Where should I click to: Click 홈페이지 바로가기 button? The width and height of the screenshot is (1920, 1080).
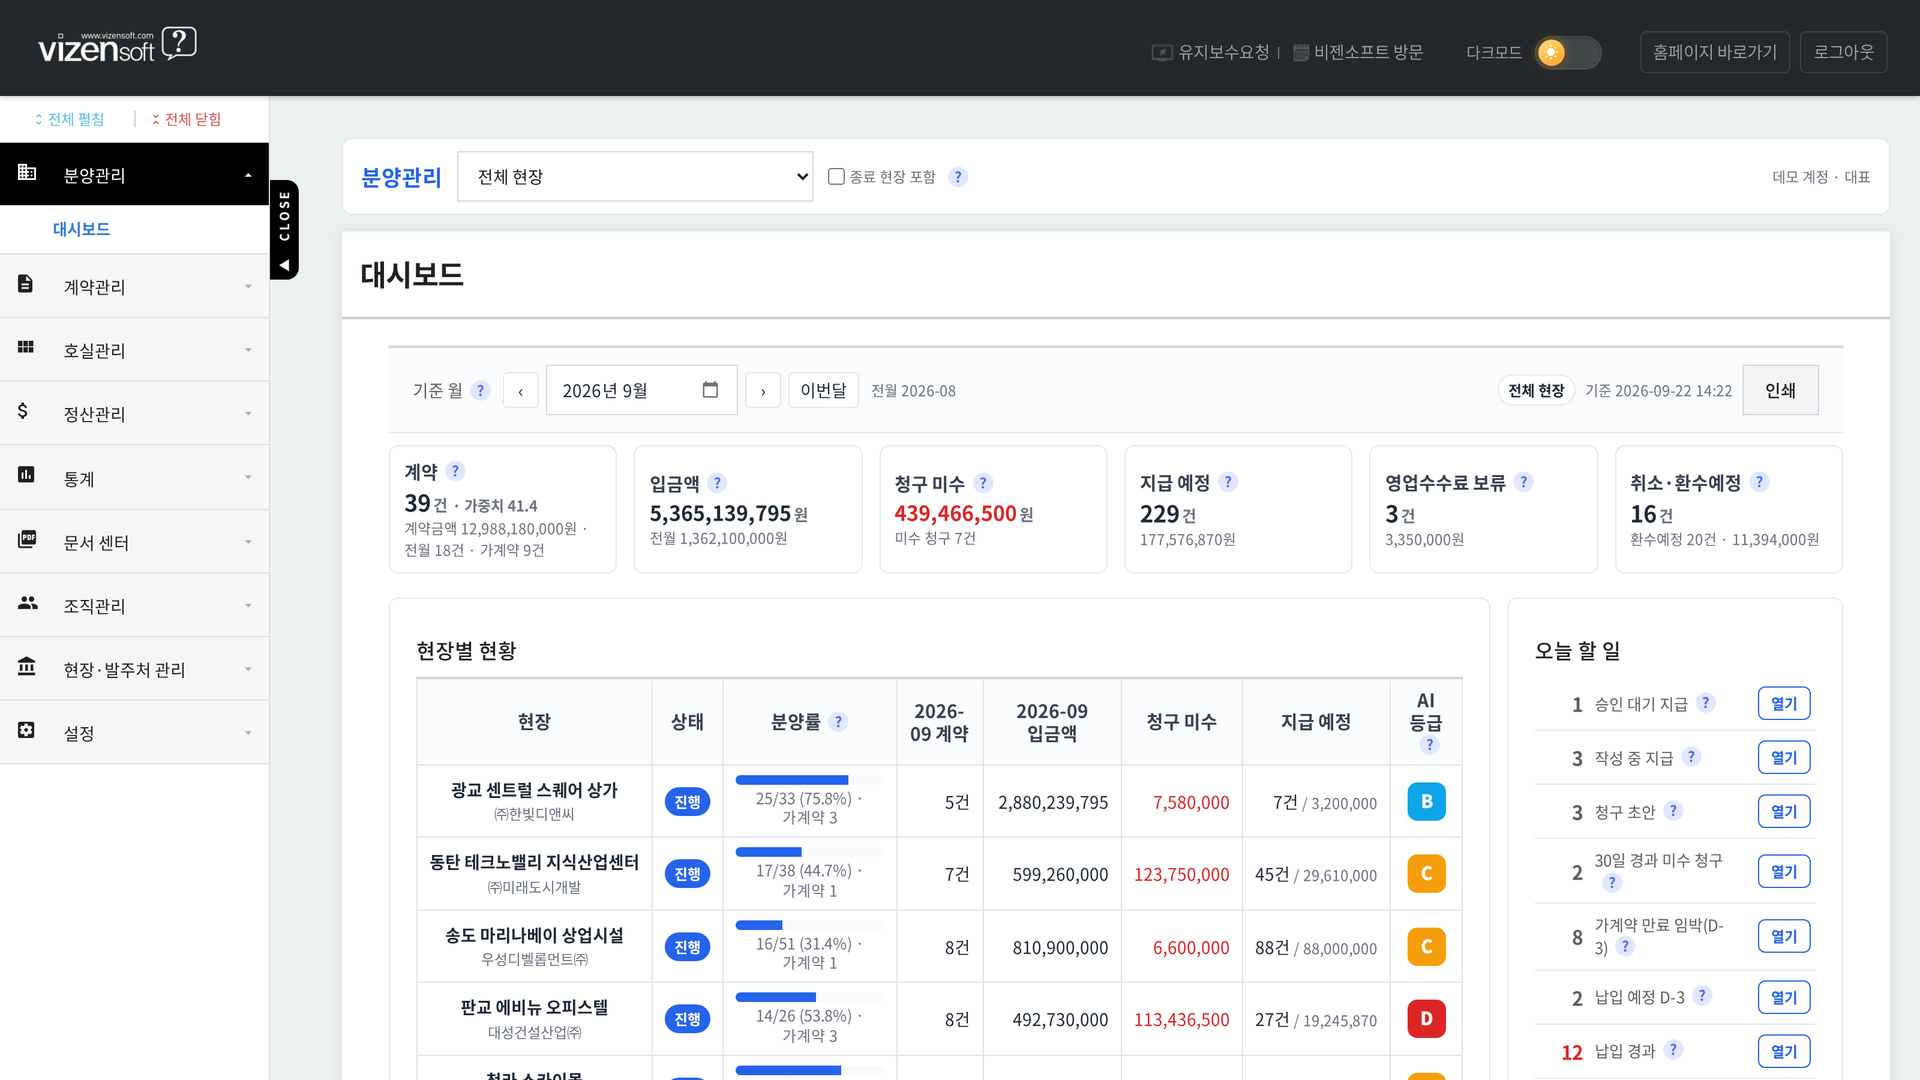point(1714,52)
